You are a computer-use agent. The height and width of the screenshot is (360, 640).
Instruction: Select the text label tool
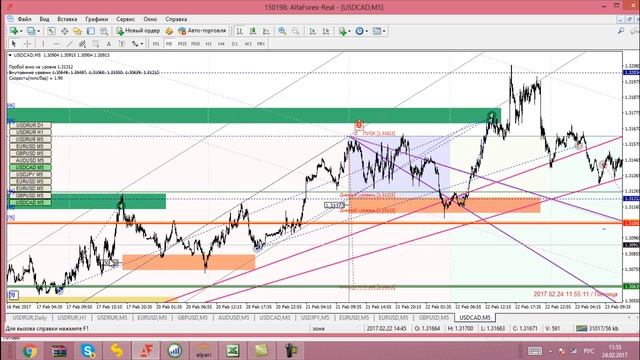coord(121,44)
